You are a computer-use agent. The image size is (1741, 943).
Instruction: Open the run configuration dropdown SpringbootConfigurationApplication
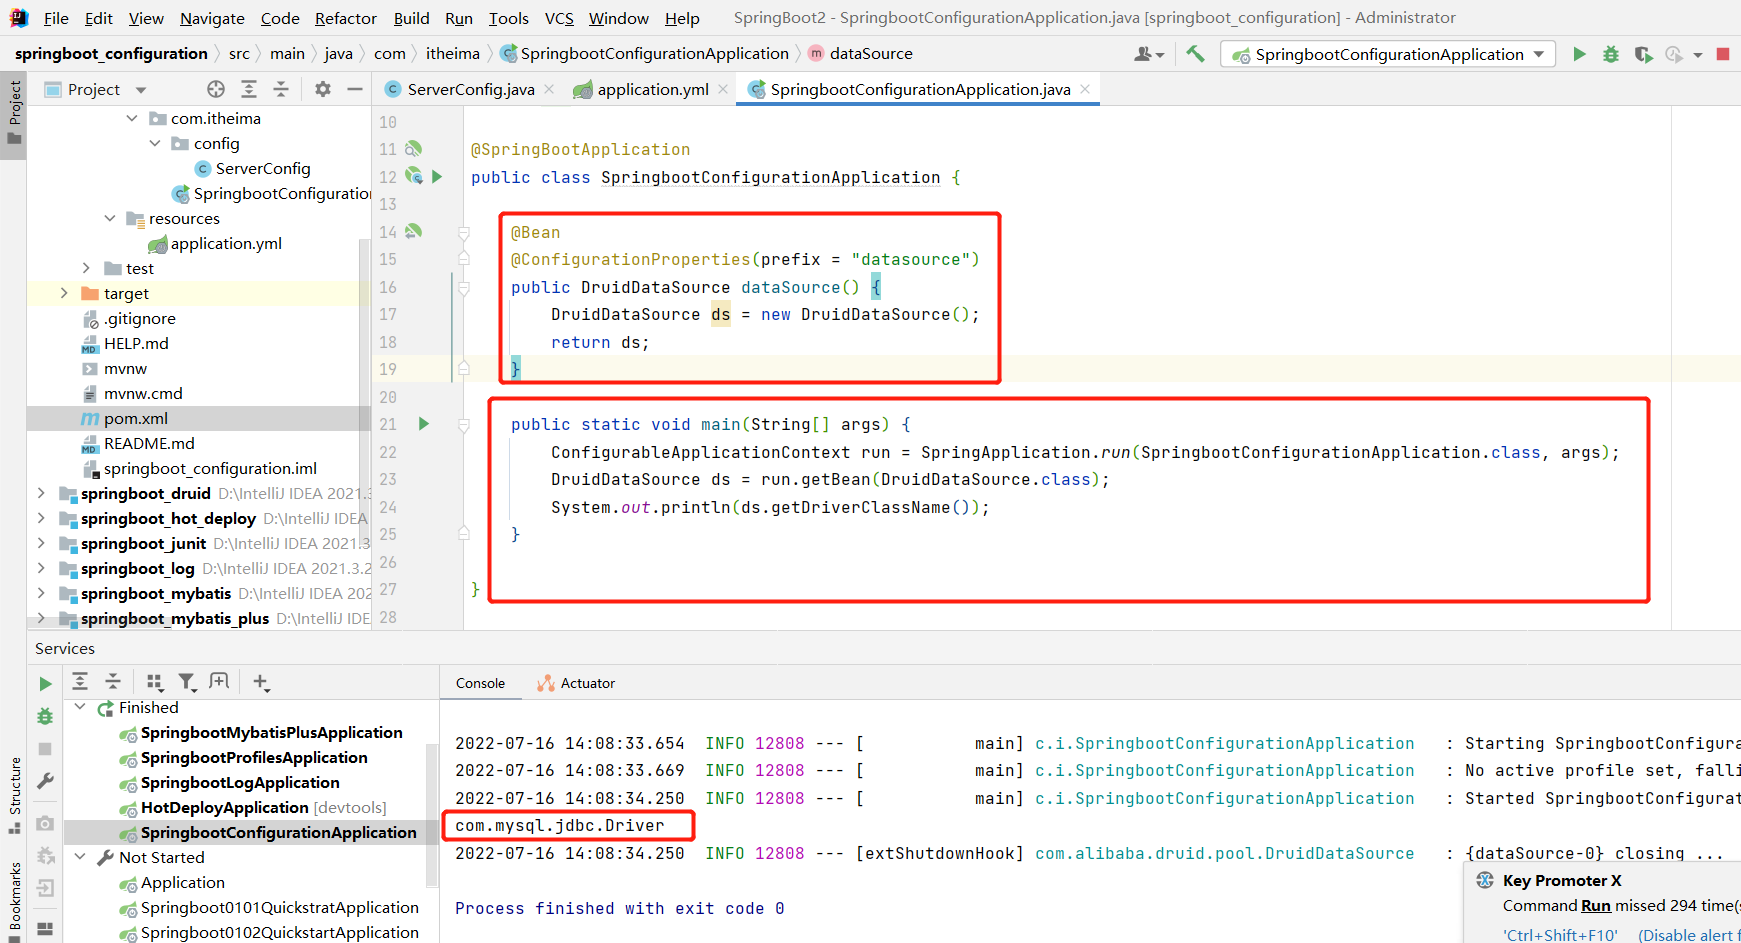click(x=1388, y=54)
